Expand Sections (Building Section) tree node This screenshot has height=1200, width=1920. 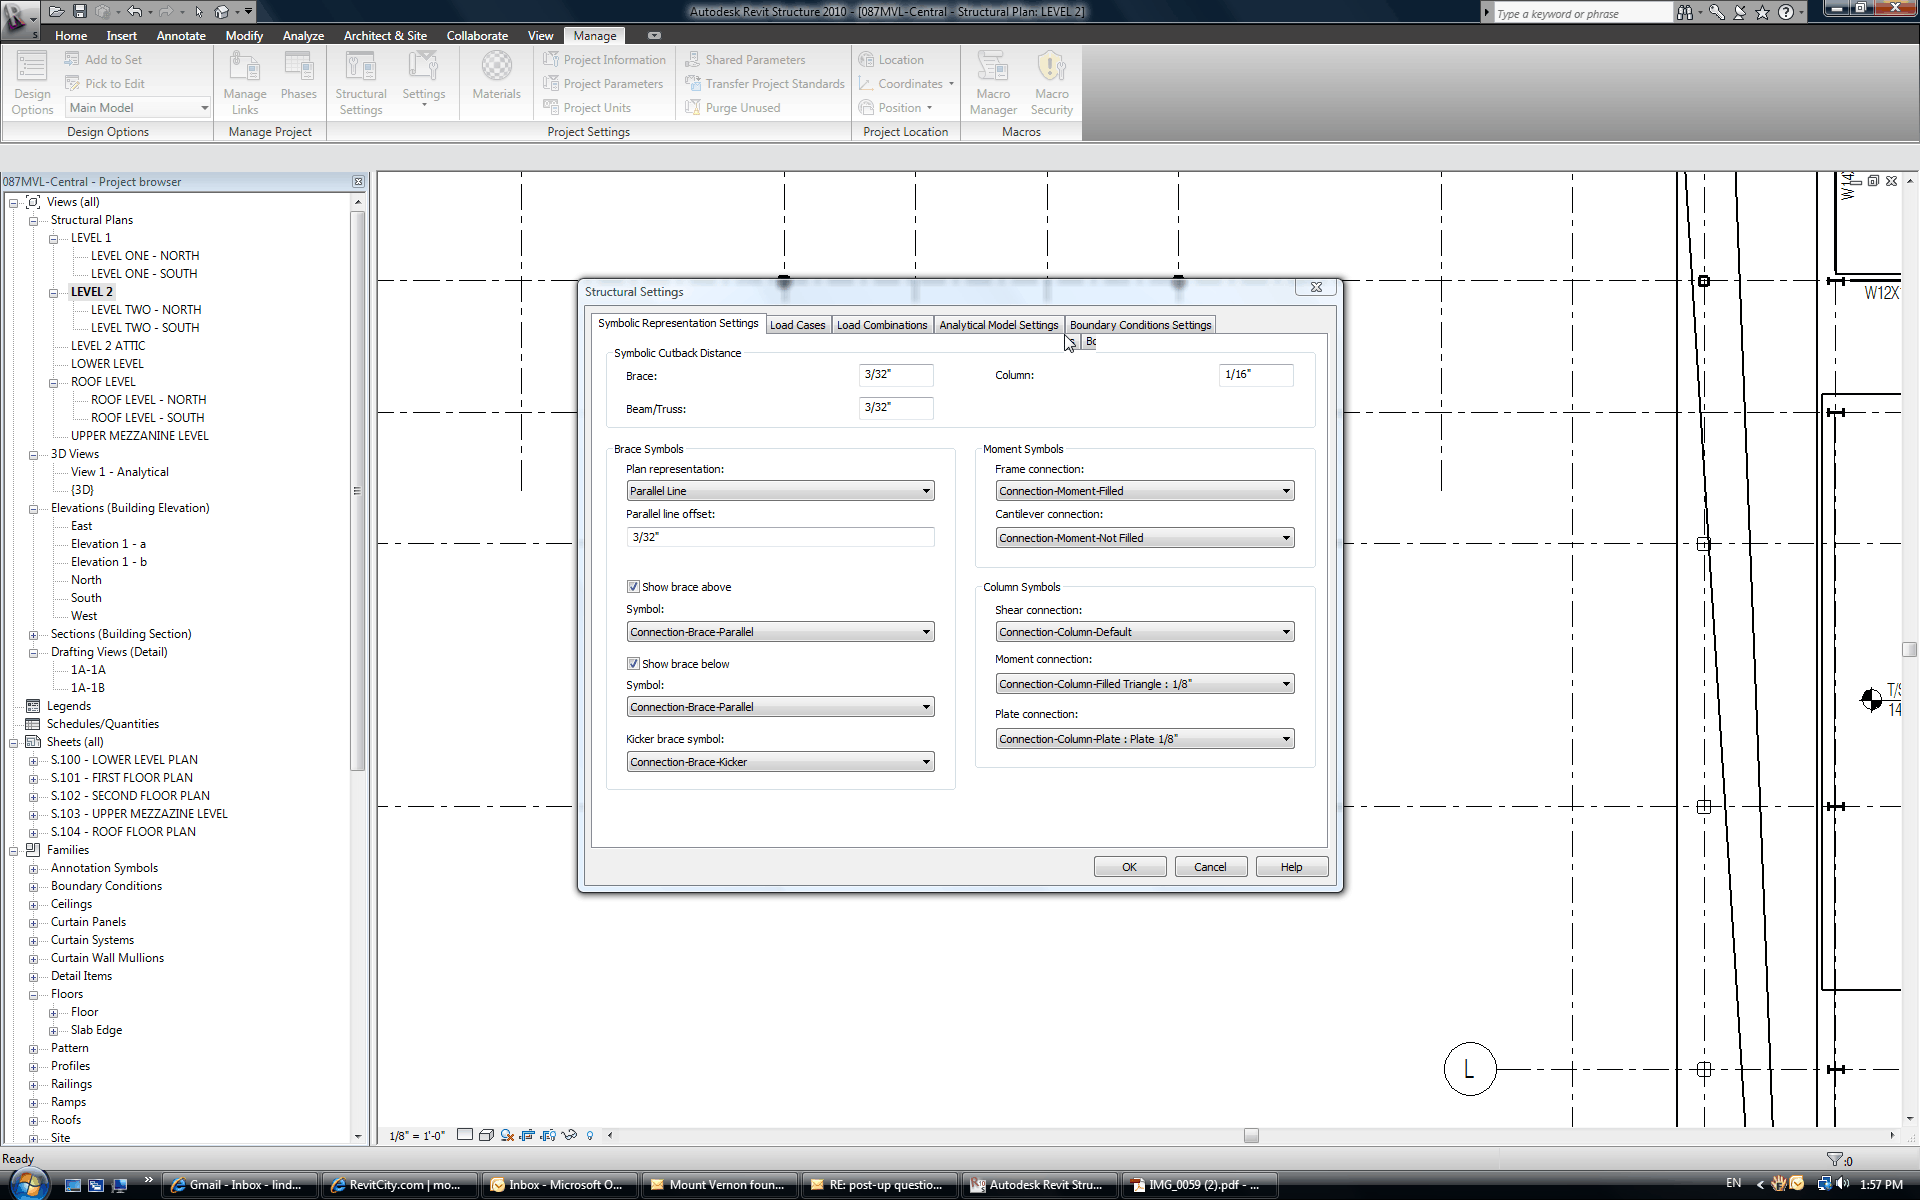click(33, 634)
